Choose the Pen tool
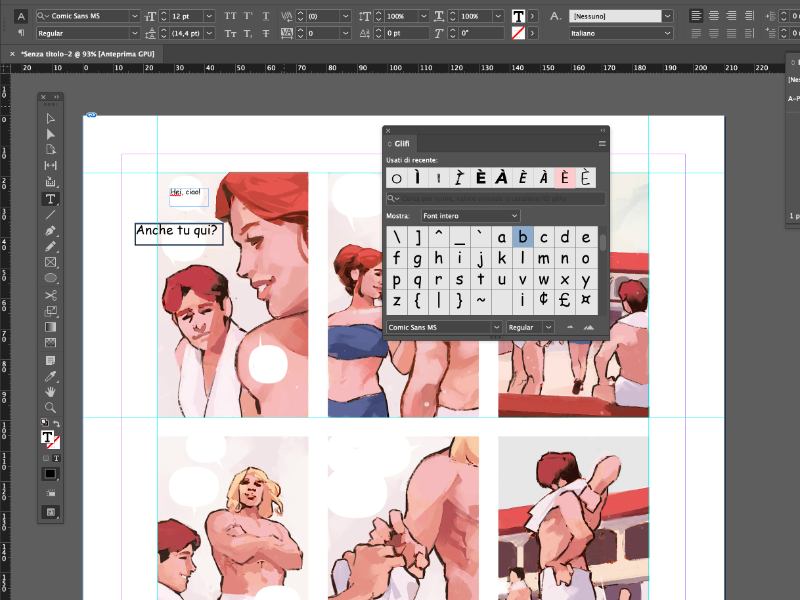Image resolution: width=800 pixels, height=600 pixels. tap(50, 230)
